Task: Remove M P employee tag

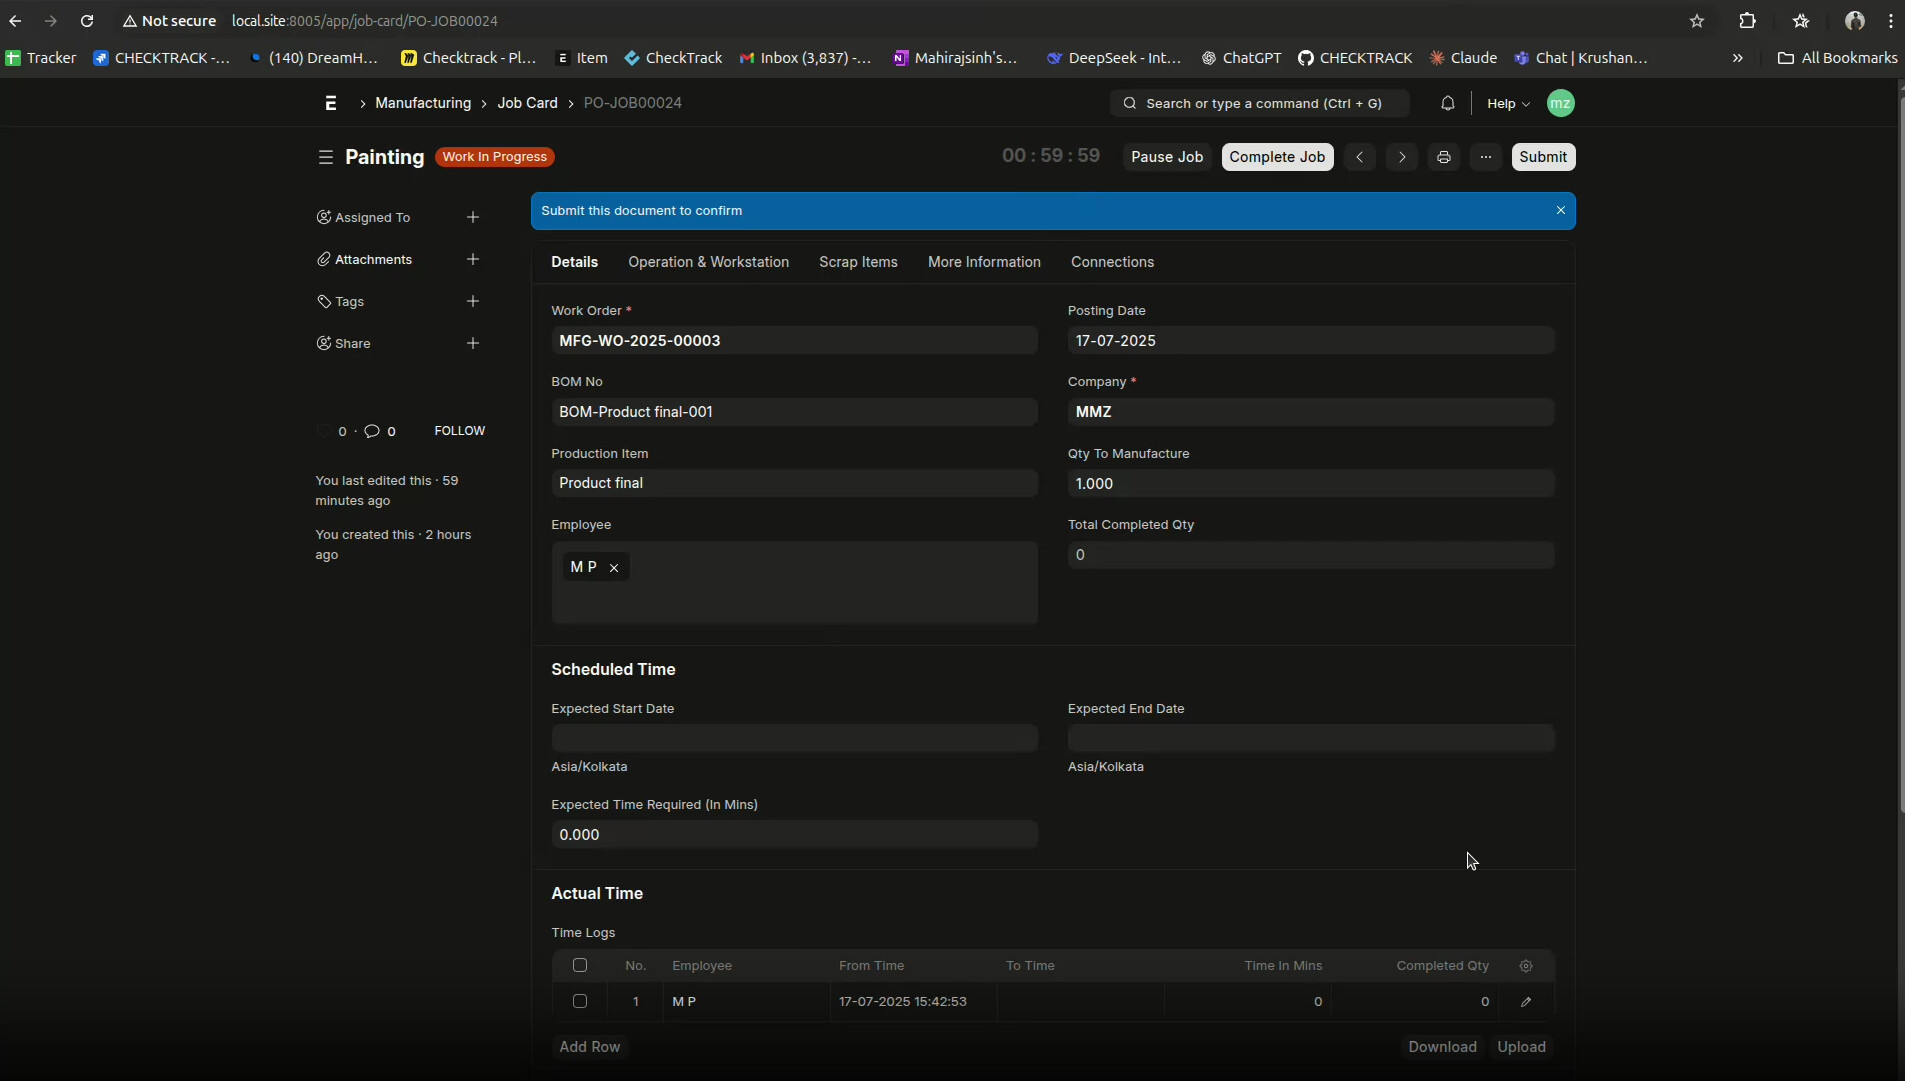Action: [x=614, y=568]
